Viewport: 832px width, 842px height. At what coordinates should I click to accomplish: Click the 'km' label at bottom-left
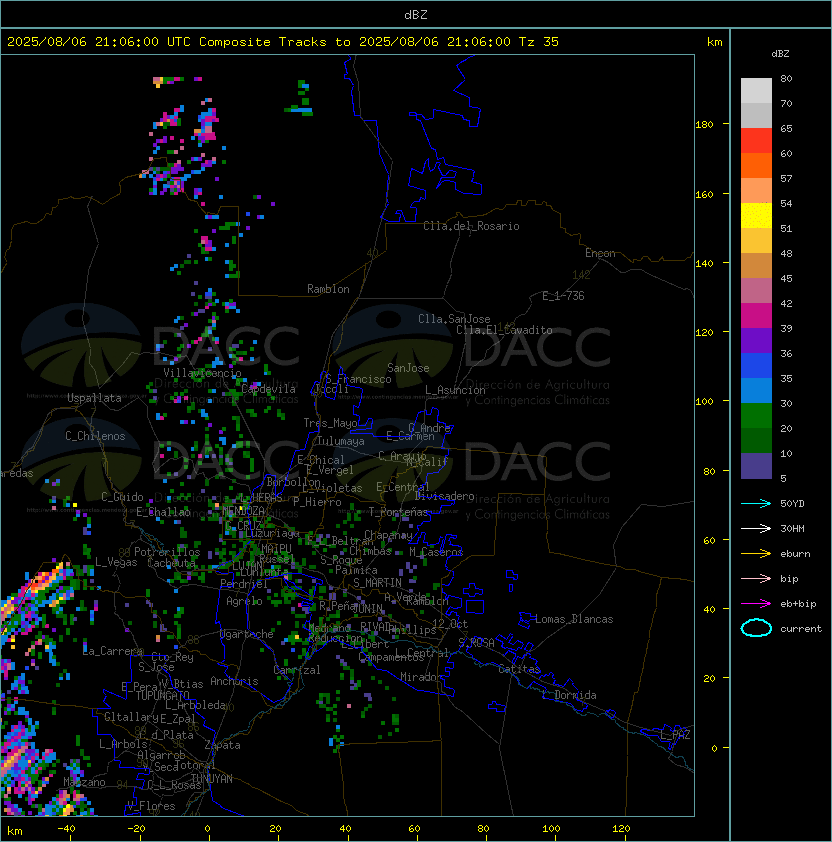click(x=15, y=831)
